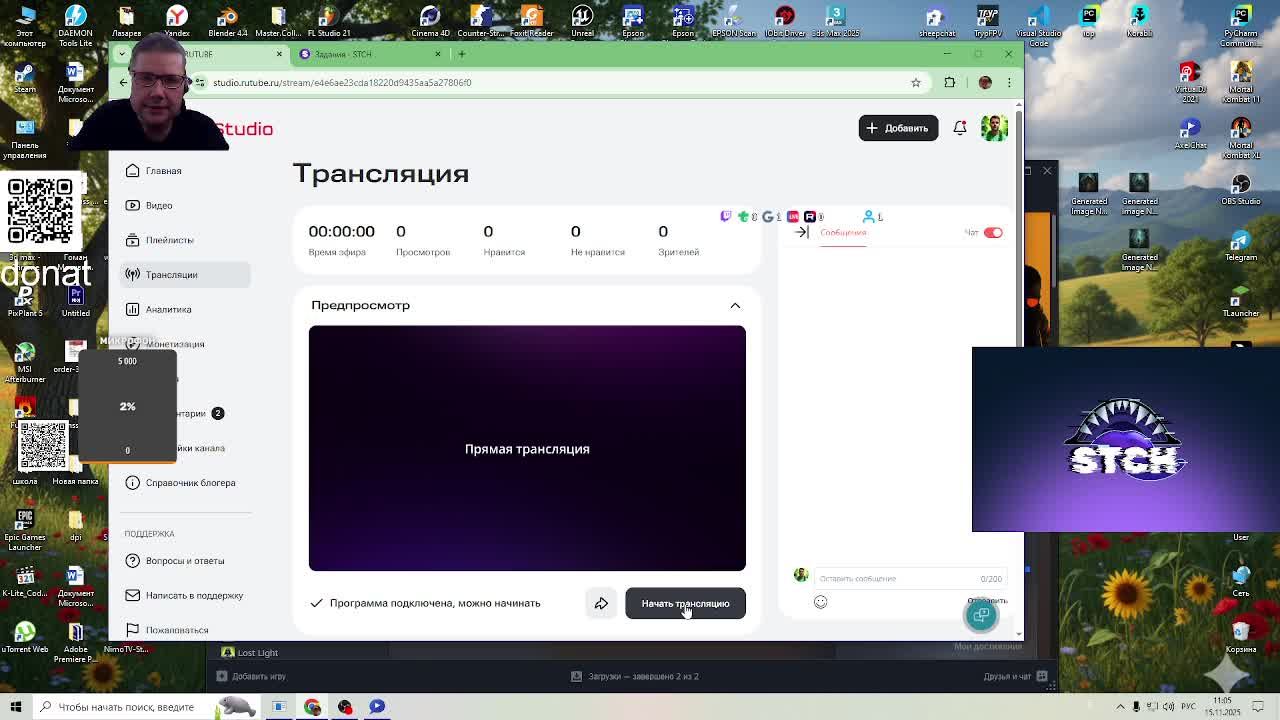Click the Windows Start button

point(16,707)
